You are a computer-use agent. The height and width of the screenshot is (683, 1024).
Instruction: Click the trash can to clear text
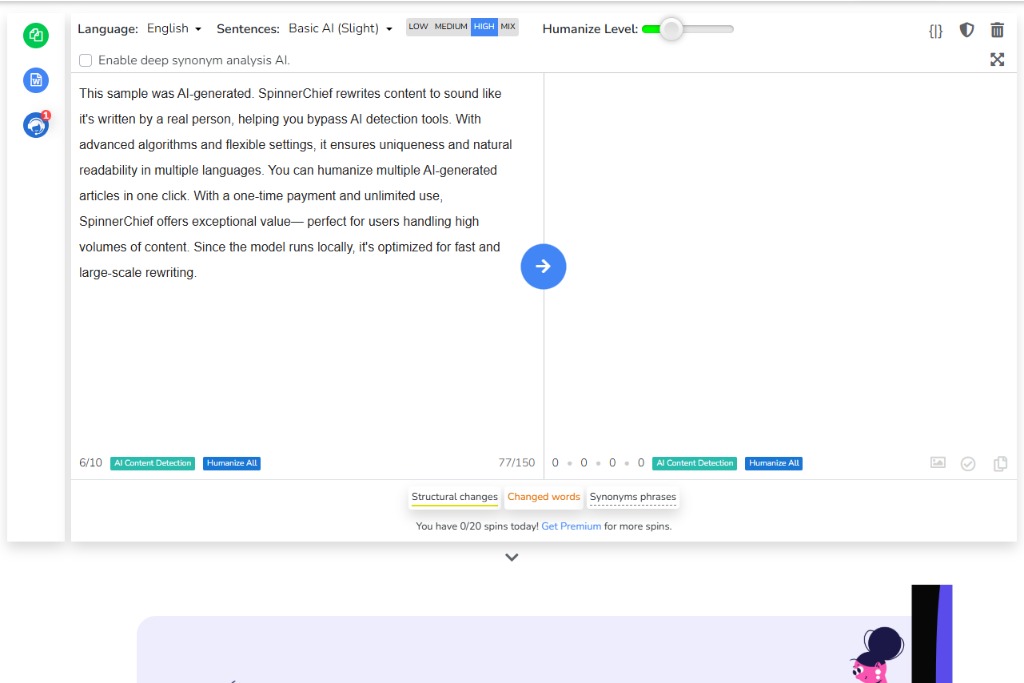[x=997, y=30]
